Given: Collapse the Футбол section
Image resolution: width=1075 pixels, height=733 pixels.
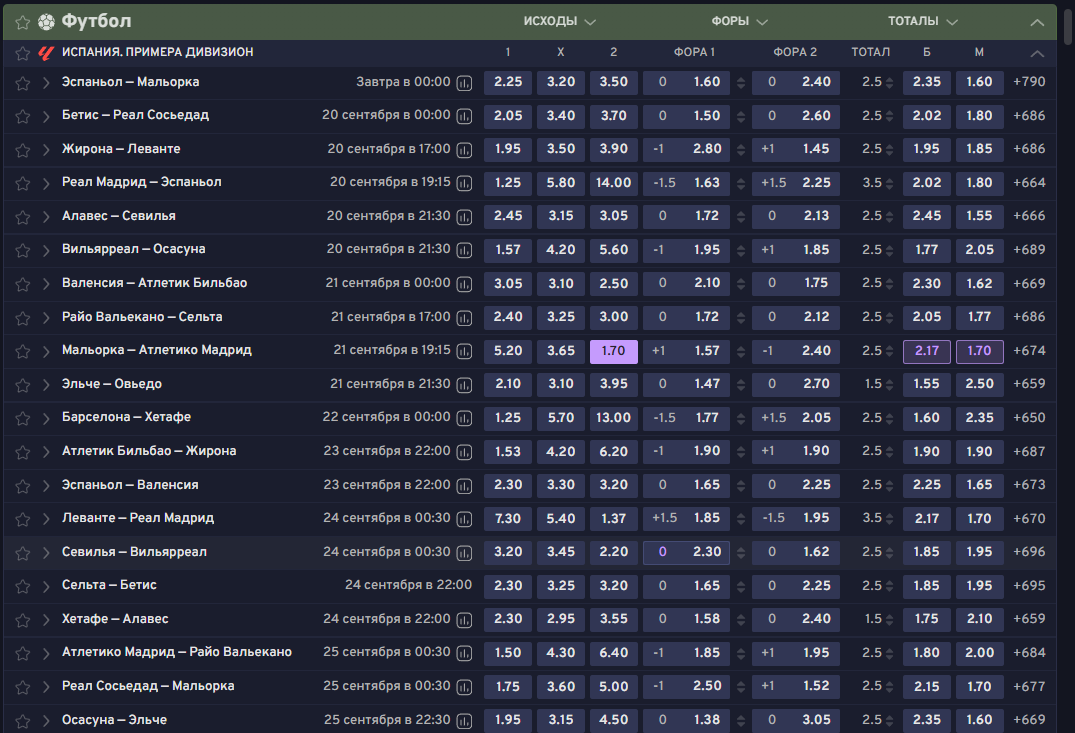Looking at the screenshot, I should pyautogui.click(x=1037, y=22).
